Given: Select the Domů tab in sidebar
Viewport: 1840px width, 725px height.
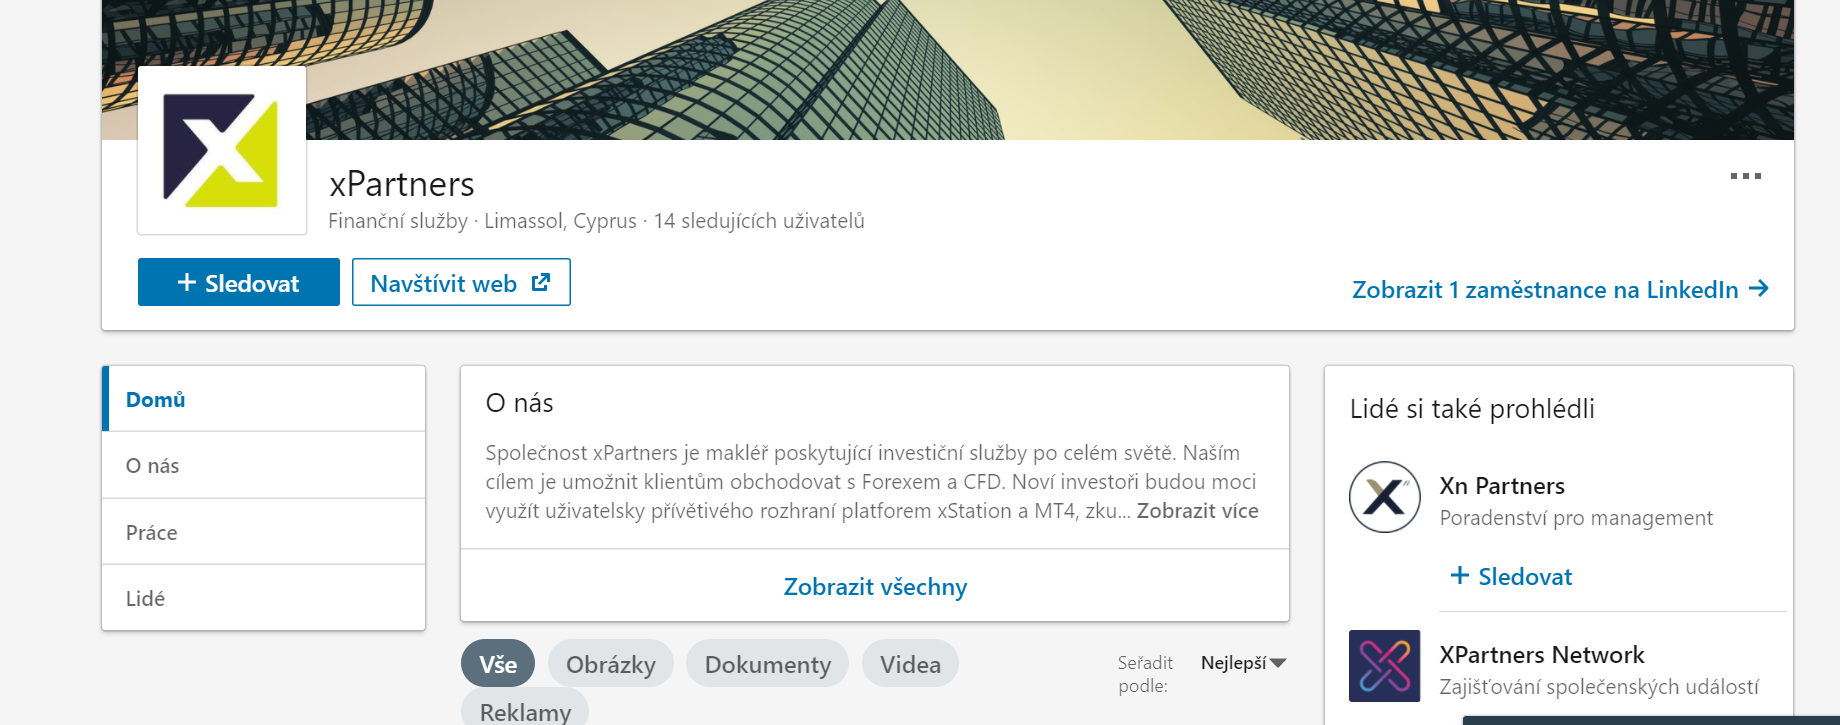Looking at the screenshot, I should click(156, 400).
